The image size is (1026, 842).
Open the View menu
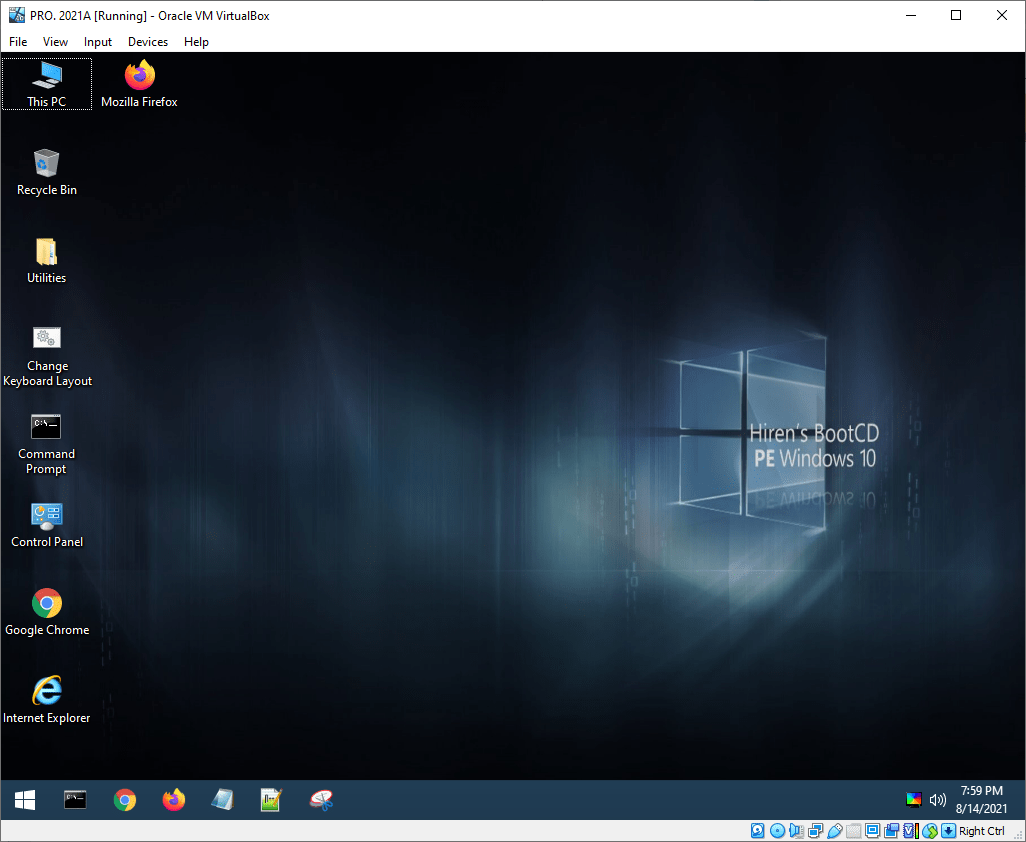(55, 42)
